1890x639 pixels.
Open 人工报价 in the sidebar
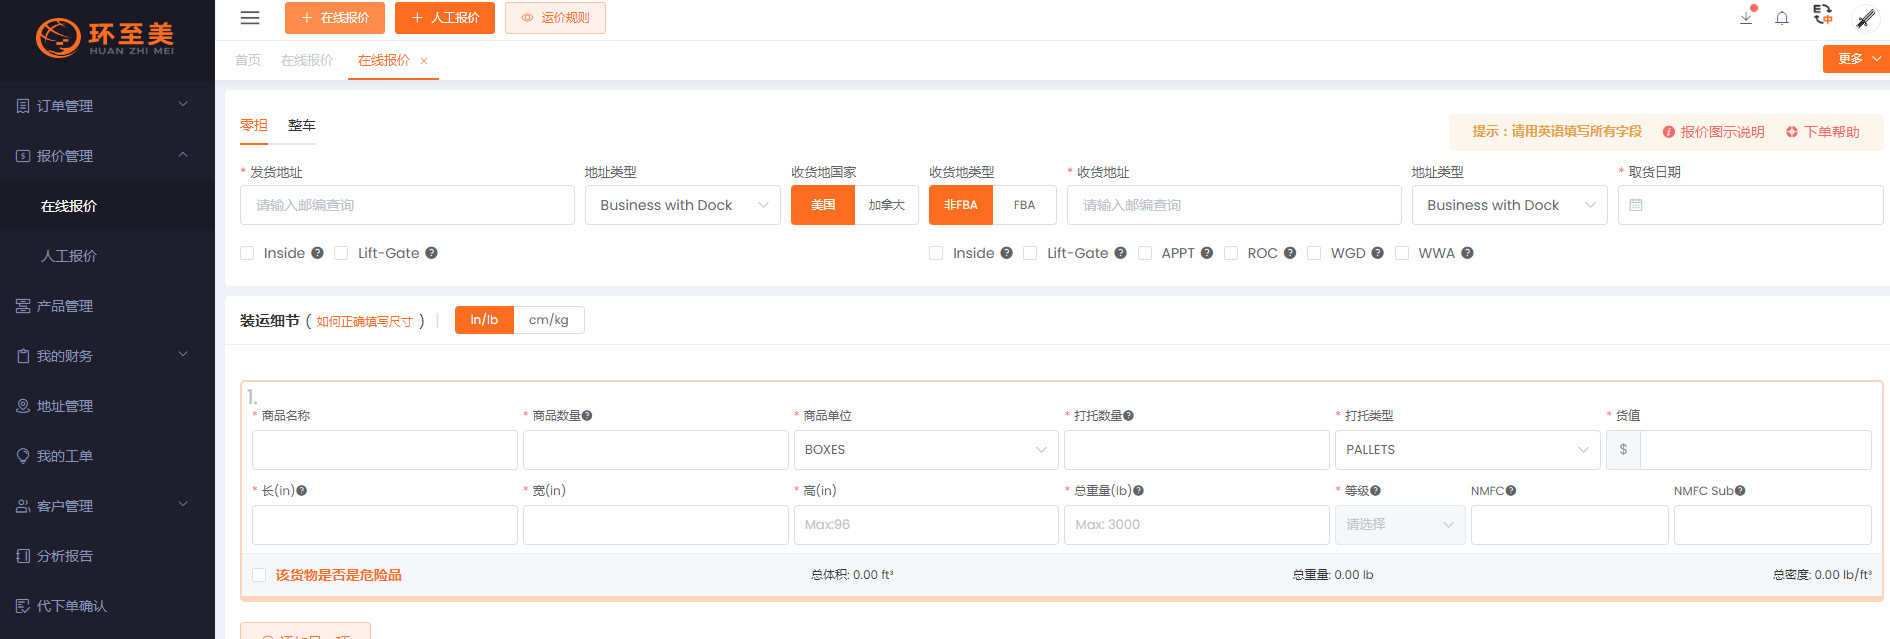point(69,256)
